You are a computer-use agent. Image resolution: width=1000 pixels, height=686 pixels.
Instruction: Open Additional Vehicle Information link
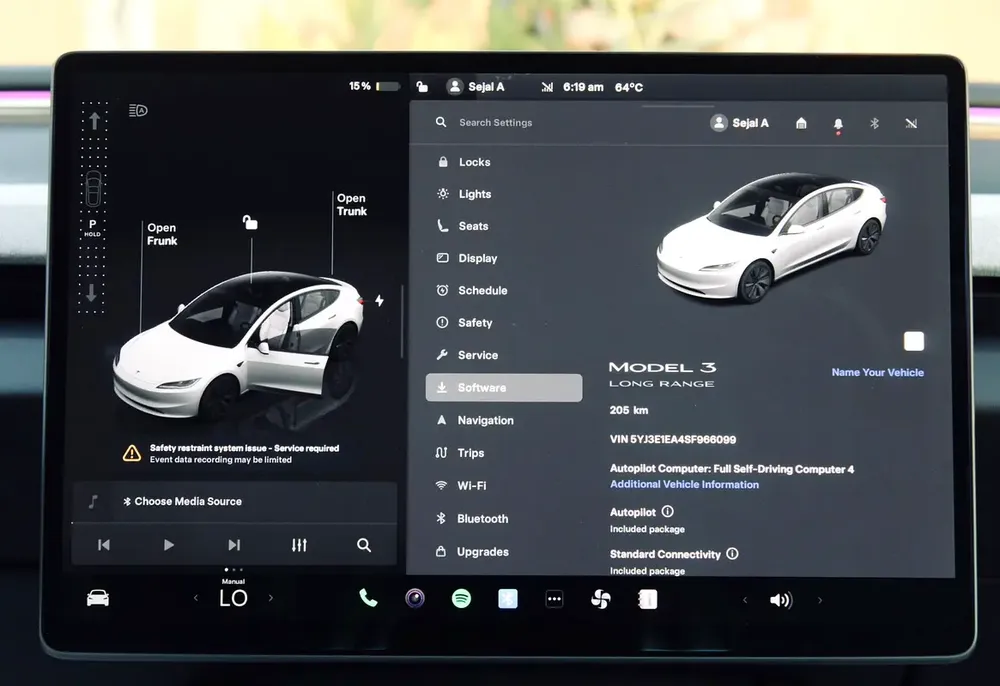pyautogui.click(x=684, y=485)
